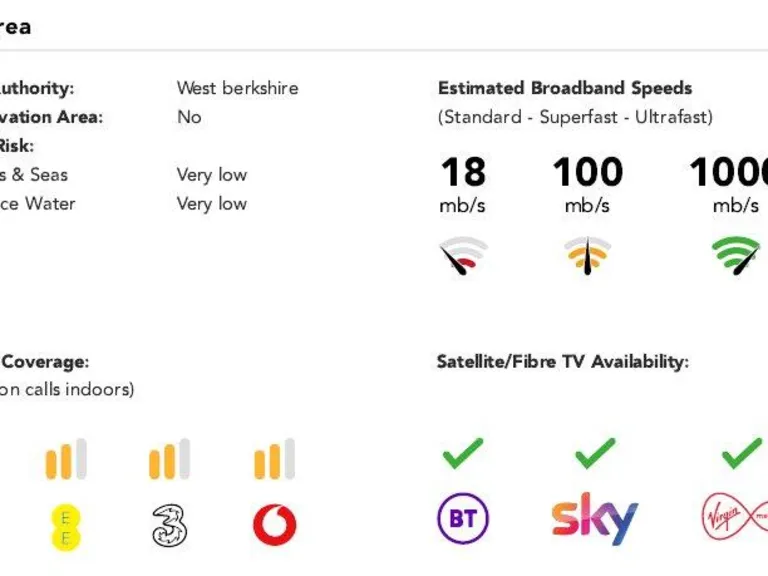Screen dimensions: 768x576
Task: Click the BT logo
Action: 463,519
